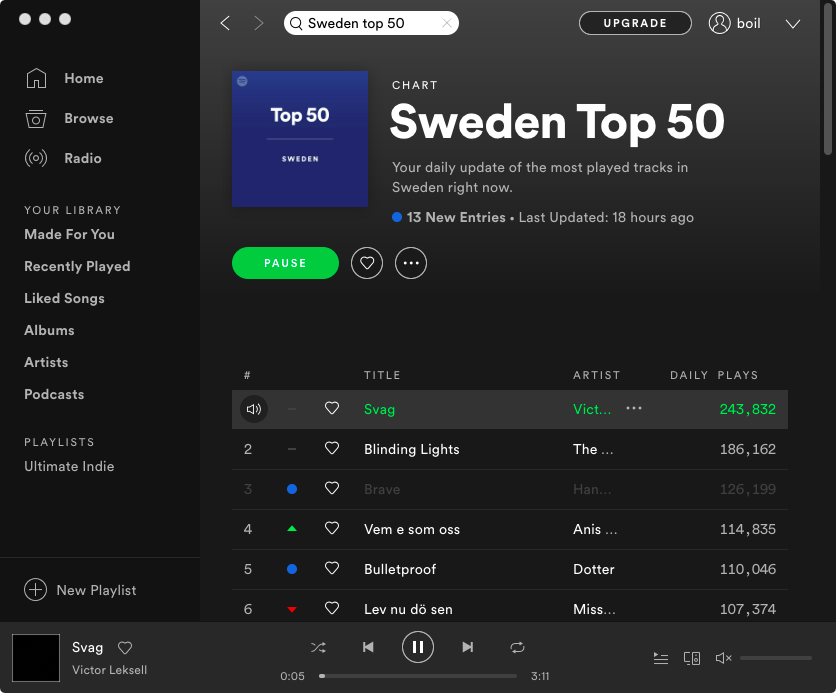This screenshot has height=693, width=836.
Task: Click the song progress bar
Action: tap(417, 676)
